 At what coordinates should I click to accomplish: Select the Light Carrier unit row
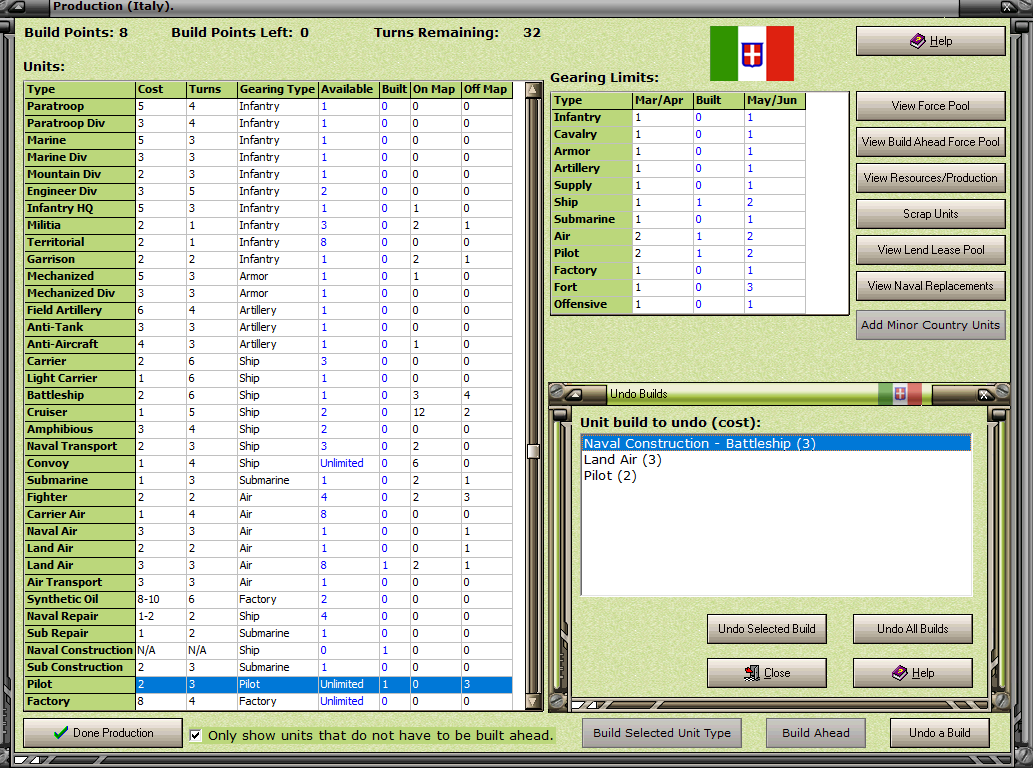(269, 378)
